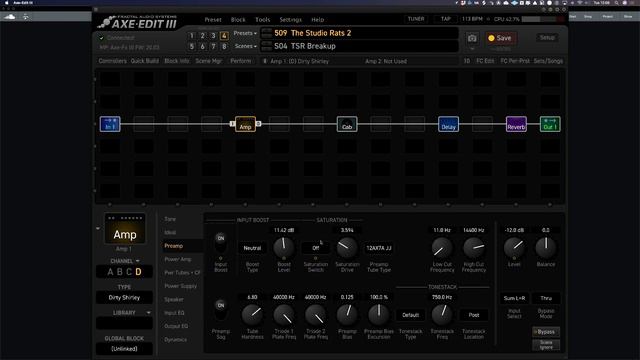This screenshot has width=640, height=360.
Task: Click the preset up/down stepper next to 509
Action: (x=267, y=33)
